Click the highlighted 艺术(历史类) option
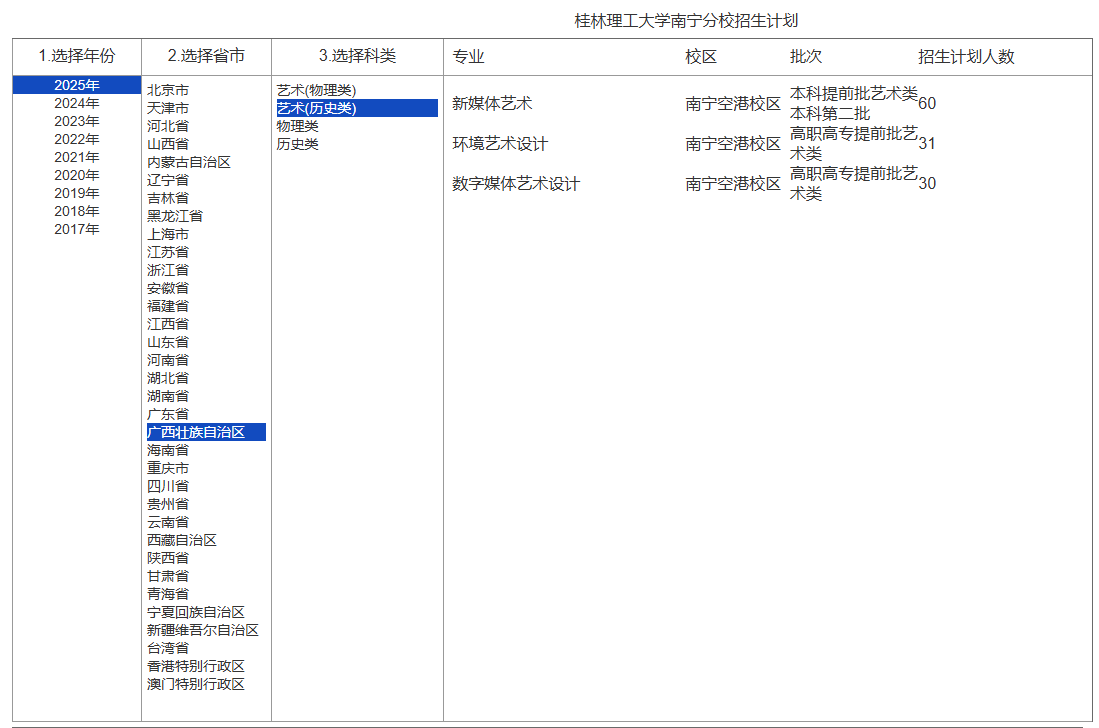 [317, 108]
